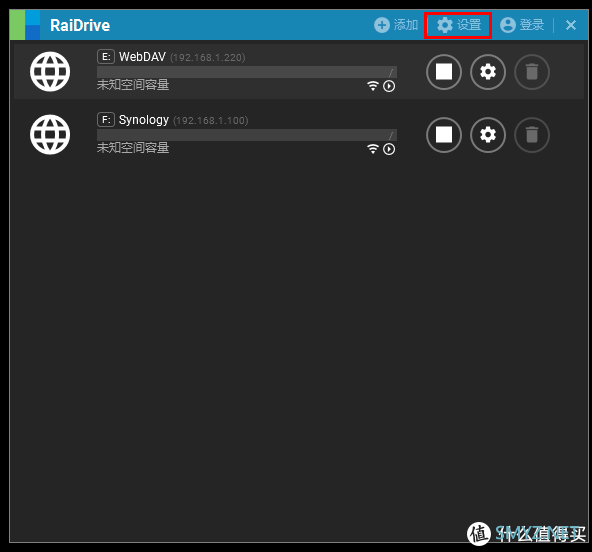
Task: Click the RaiDrive title text
Action: click(x=80, y=26)
